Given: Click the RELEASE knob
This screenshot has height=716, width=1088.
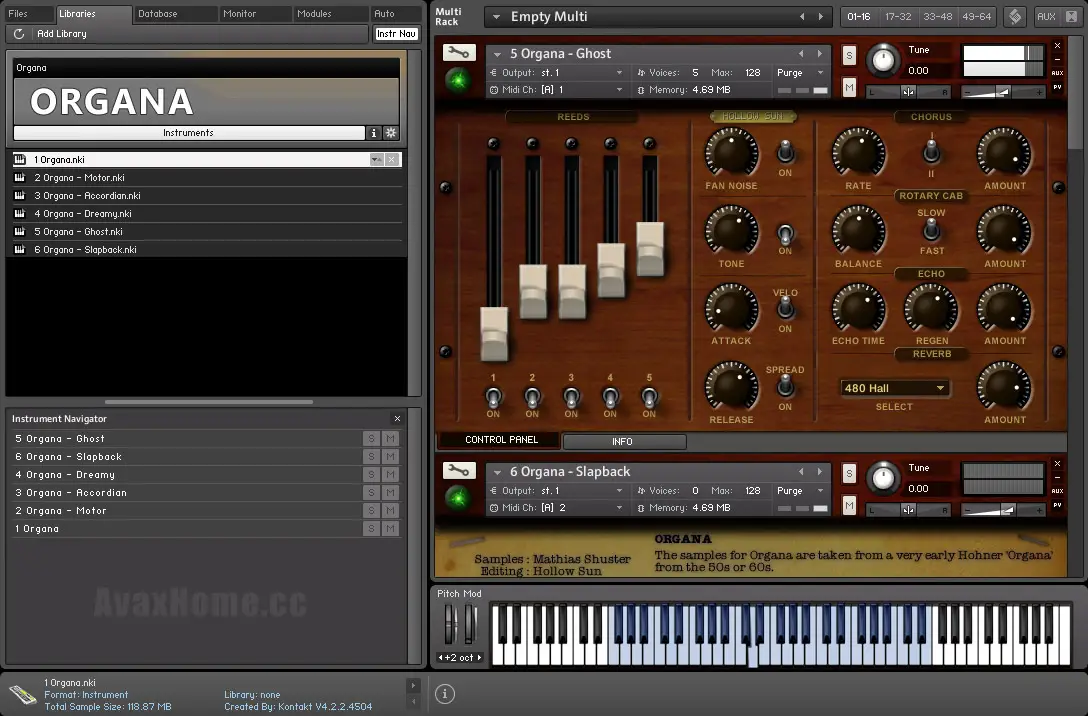Looking at the screenshot, I should (731, 386).
